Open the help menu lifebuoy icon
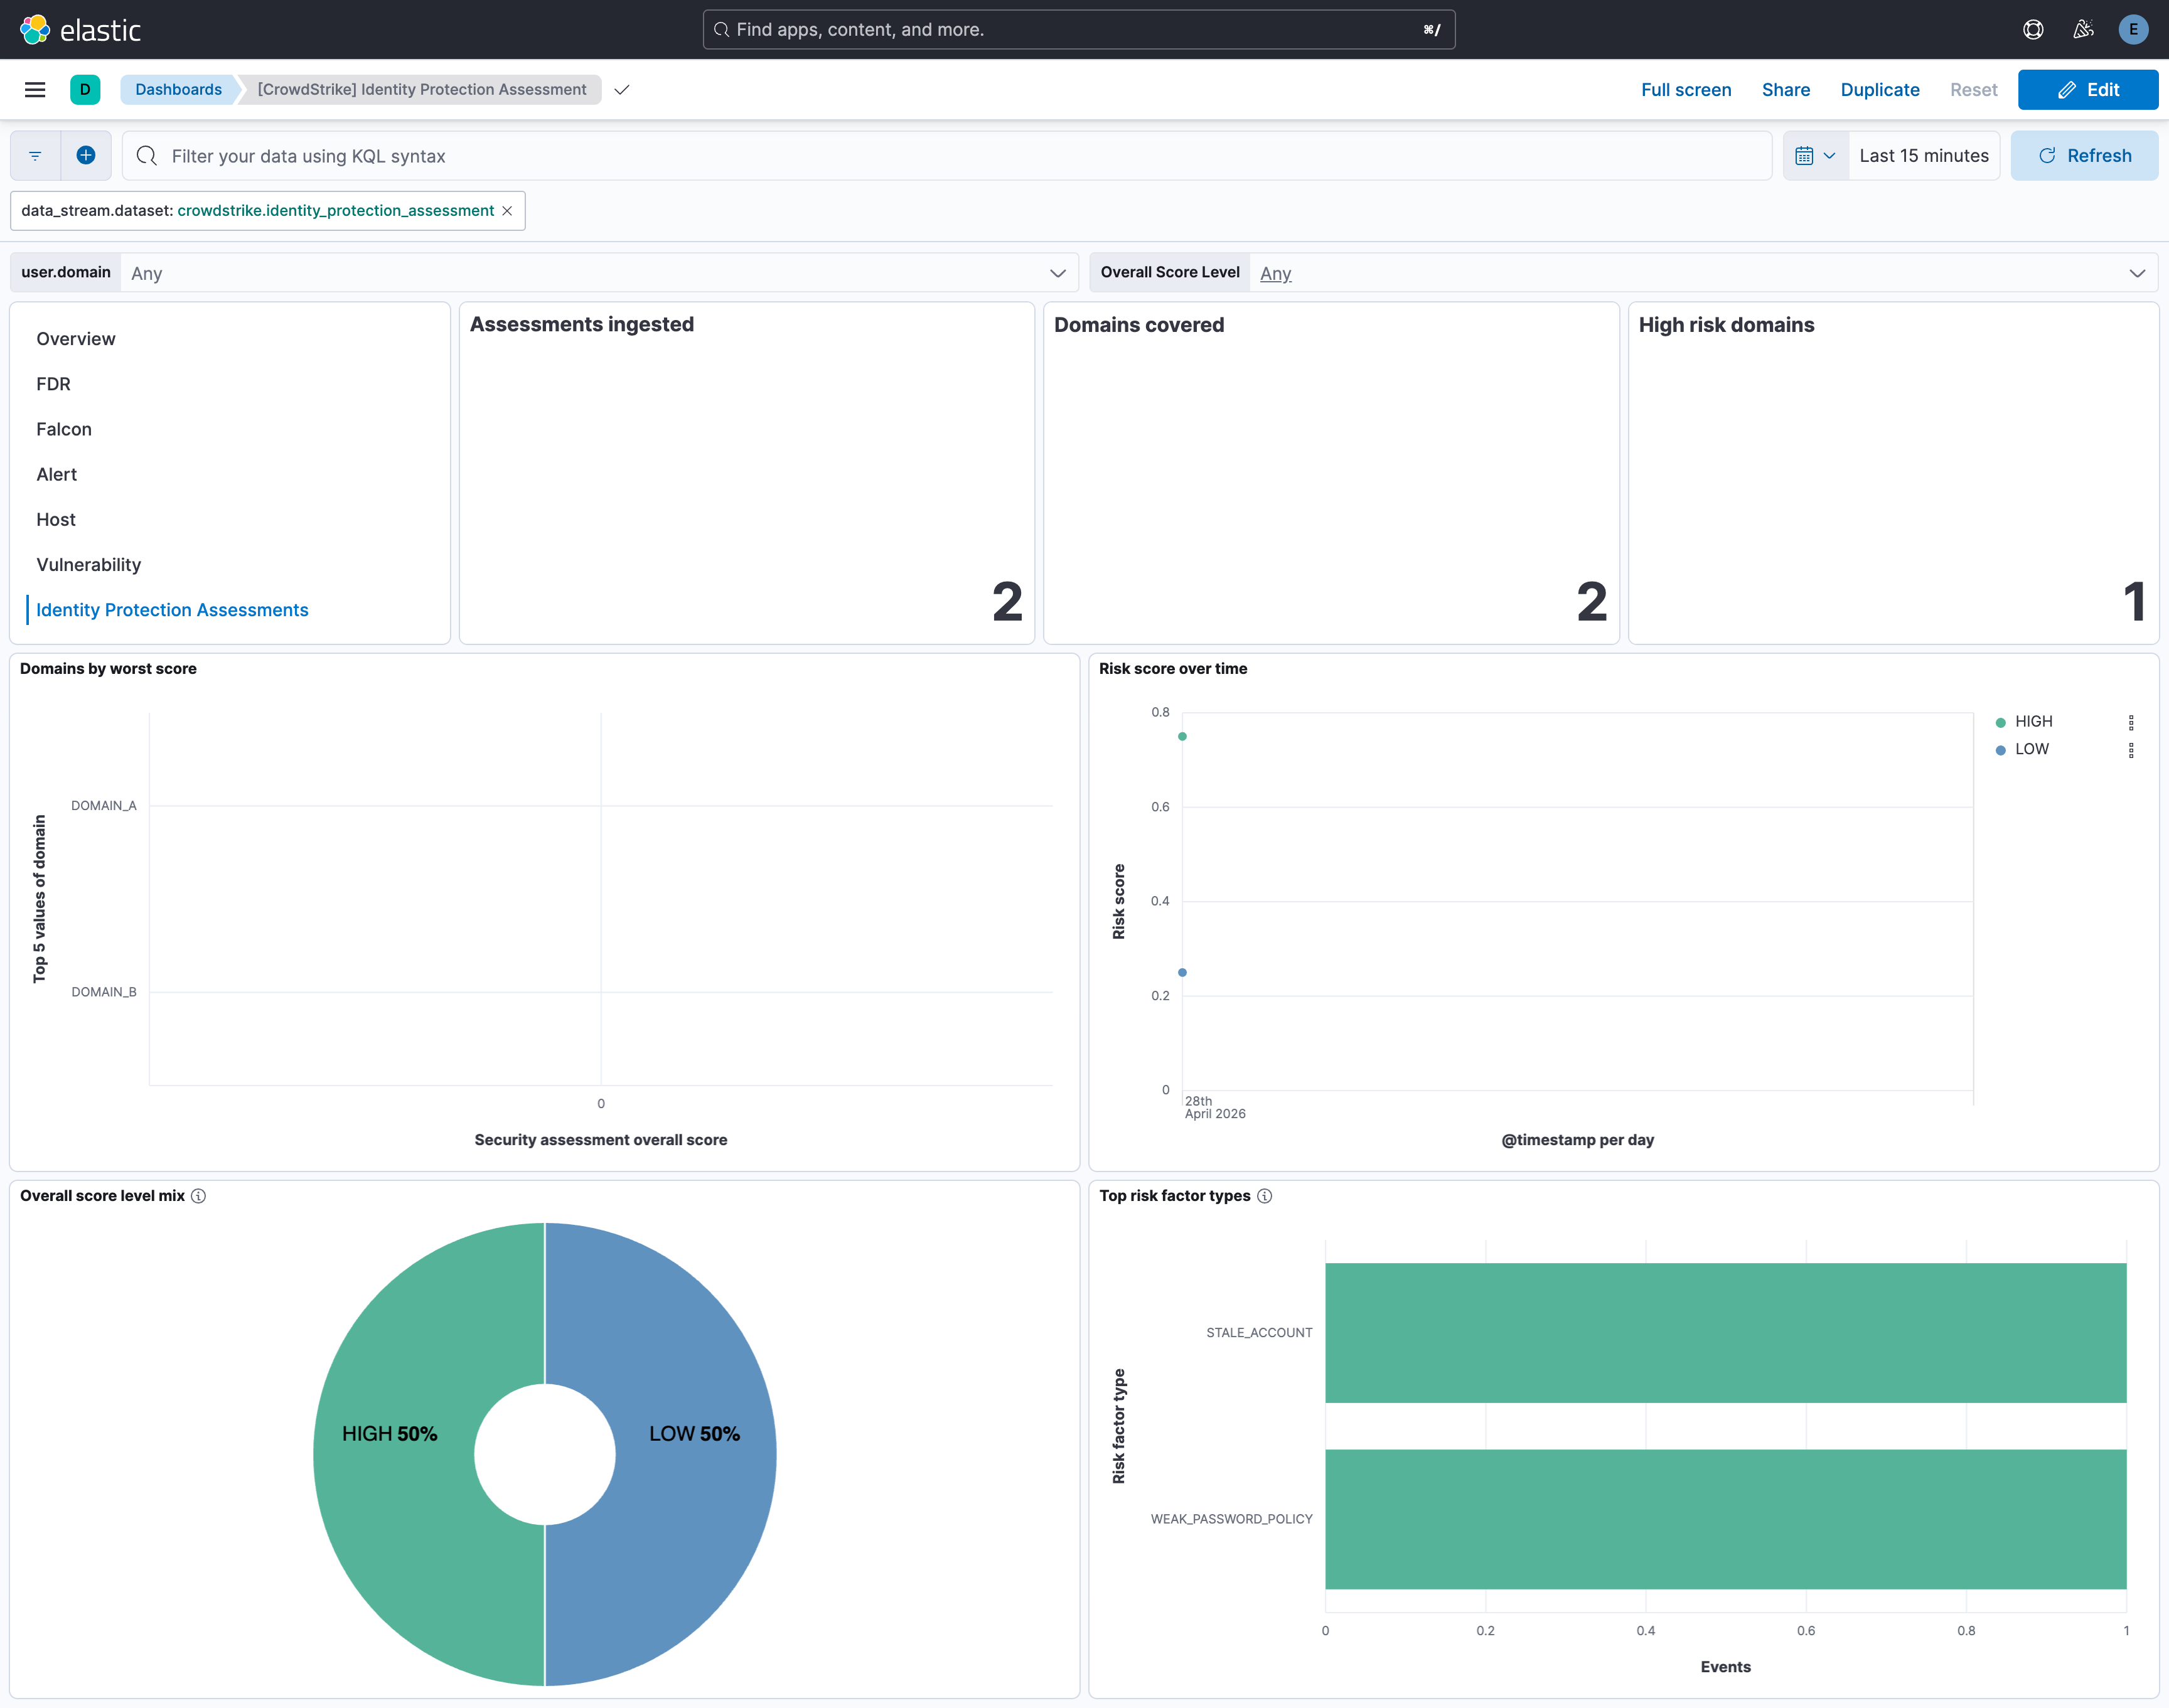 click(2033, 30)
